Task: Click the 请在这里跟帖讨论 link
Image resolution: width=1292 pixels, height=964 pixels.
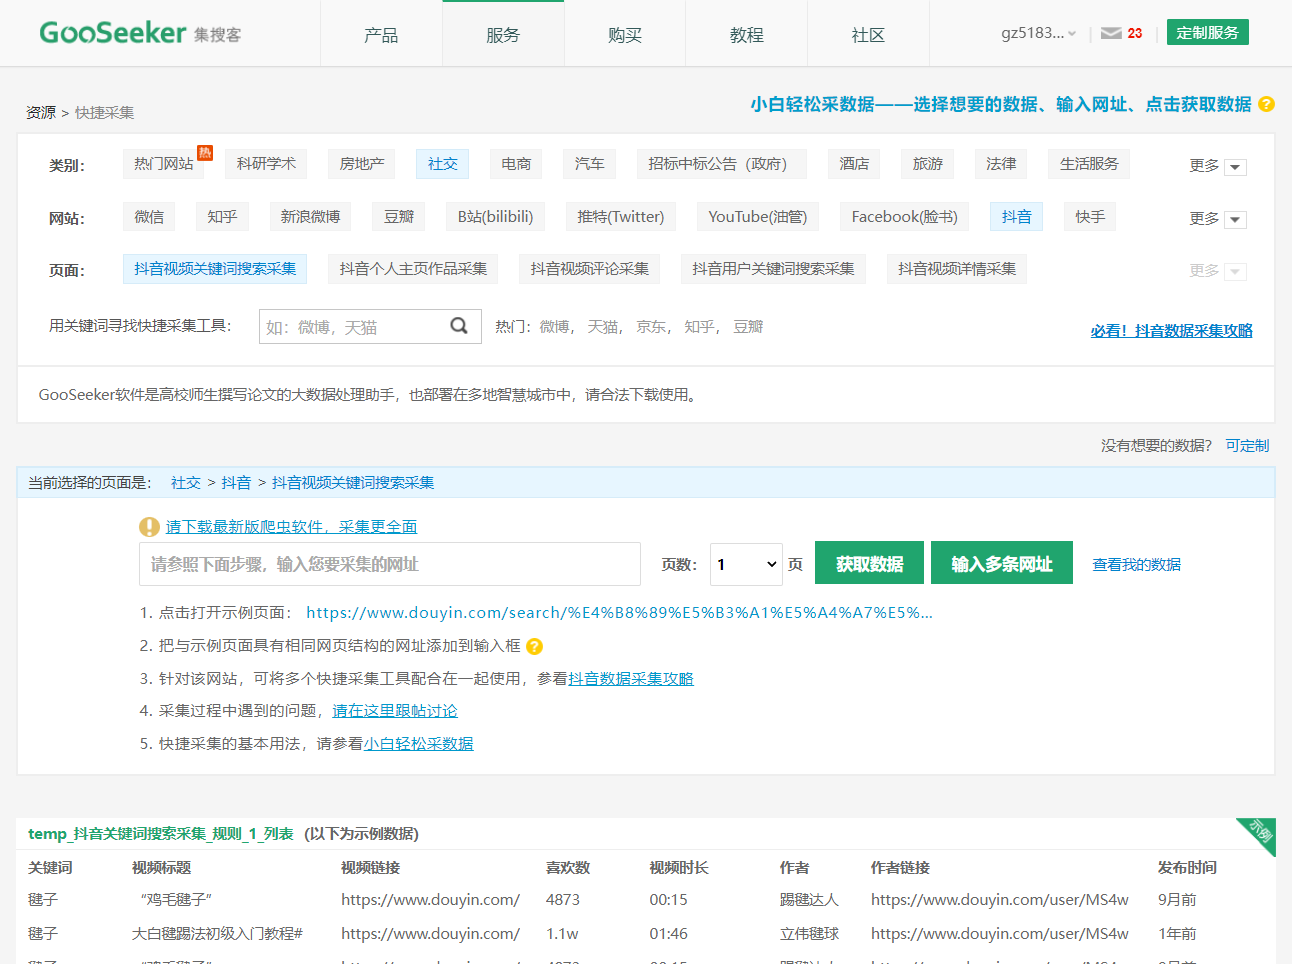Action: [x=395, y=710]
